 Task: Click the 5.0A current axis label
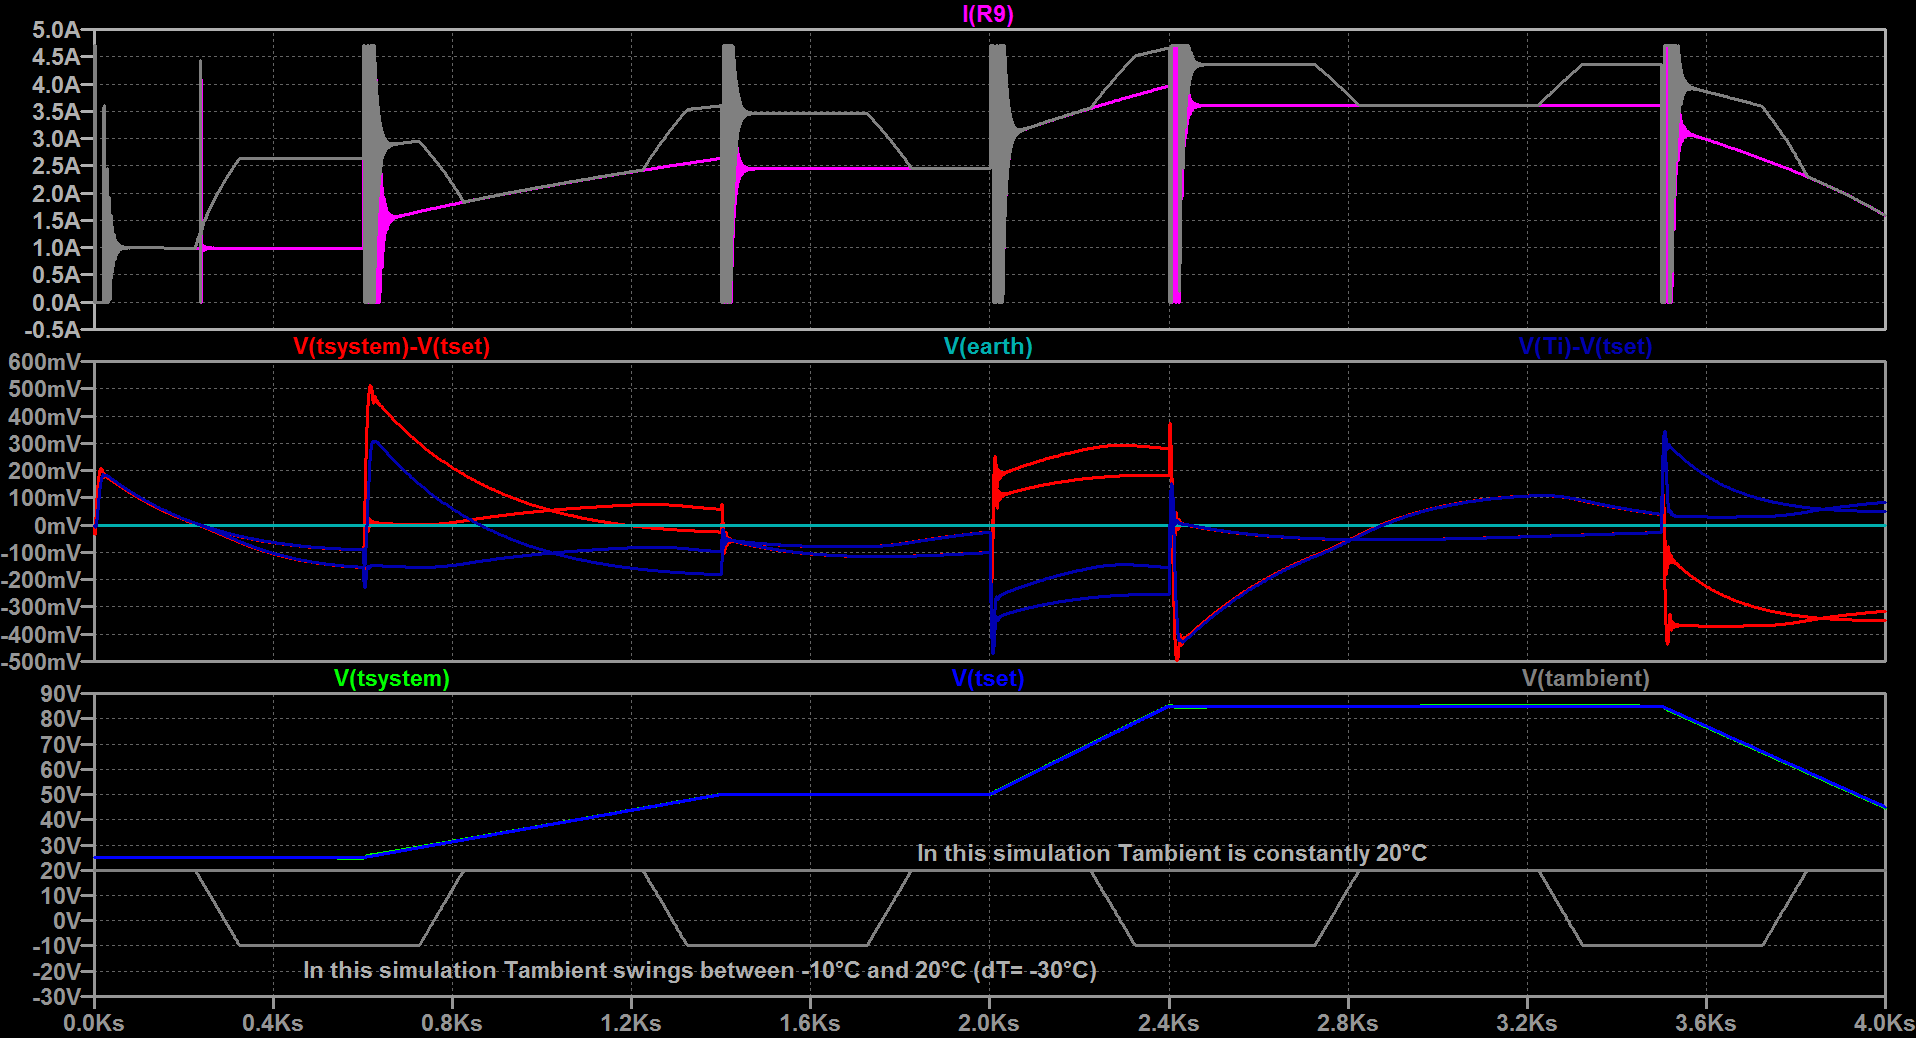point(56,30)
